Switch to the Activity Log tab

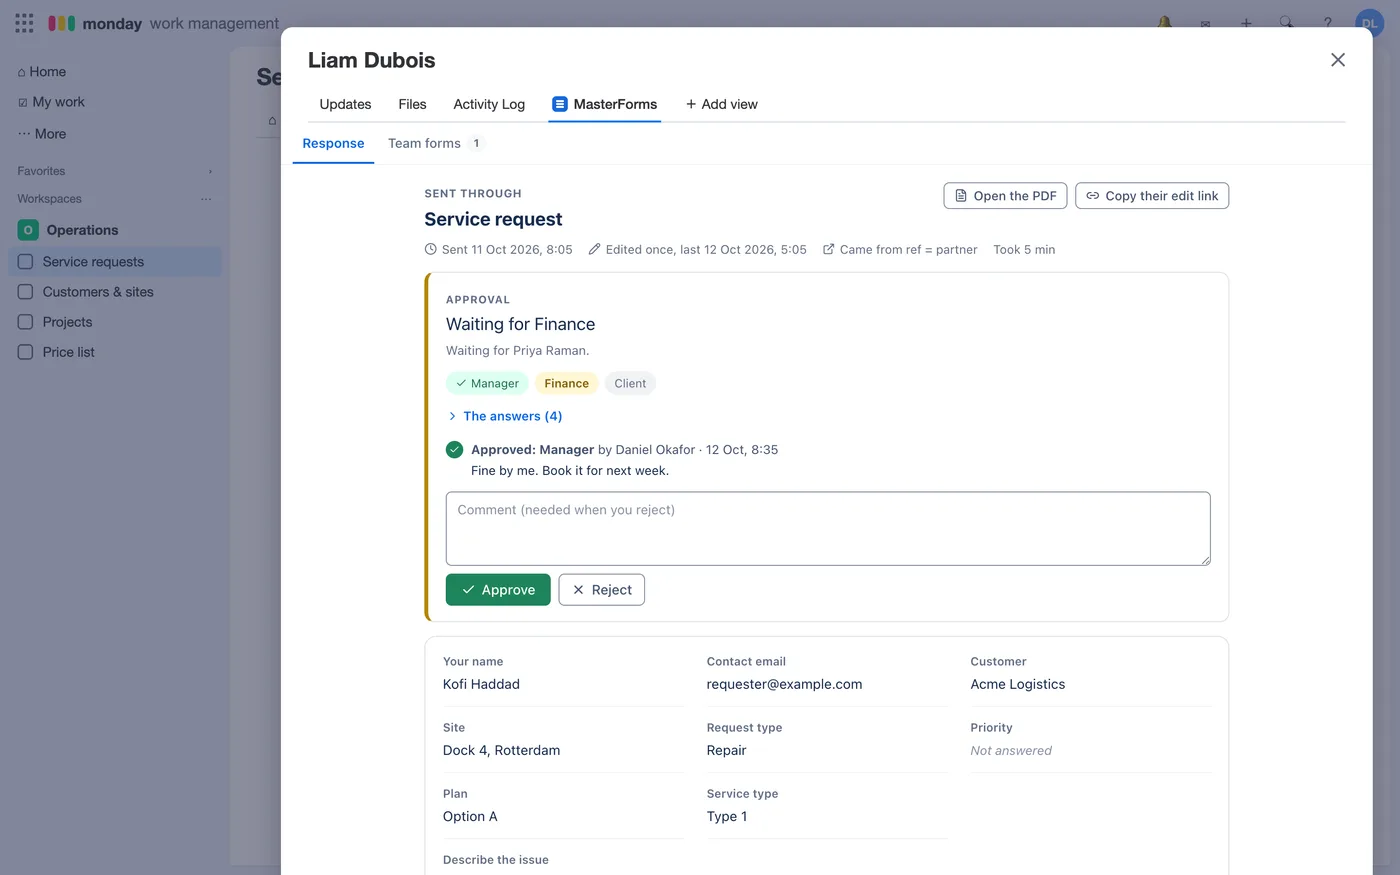[489, 104]
